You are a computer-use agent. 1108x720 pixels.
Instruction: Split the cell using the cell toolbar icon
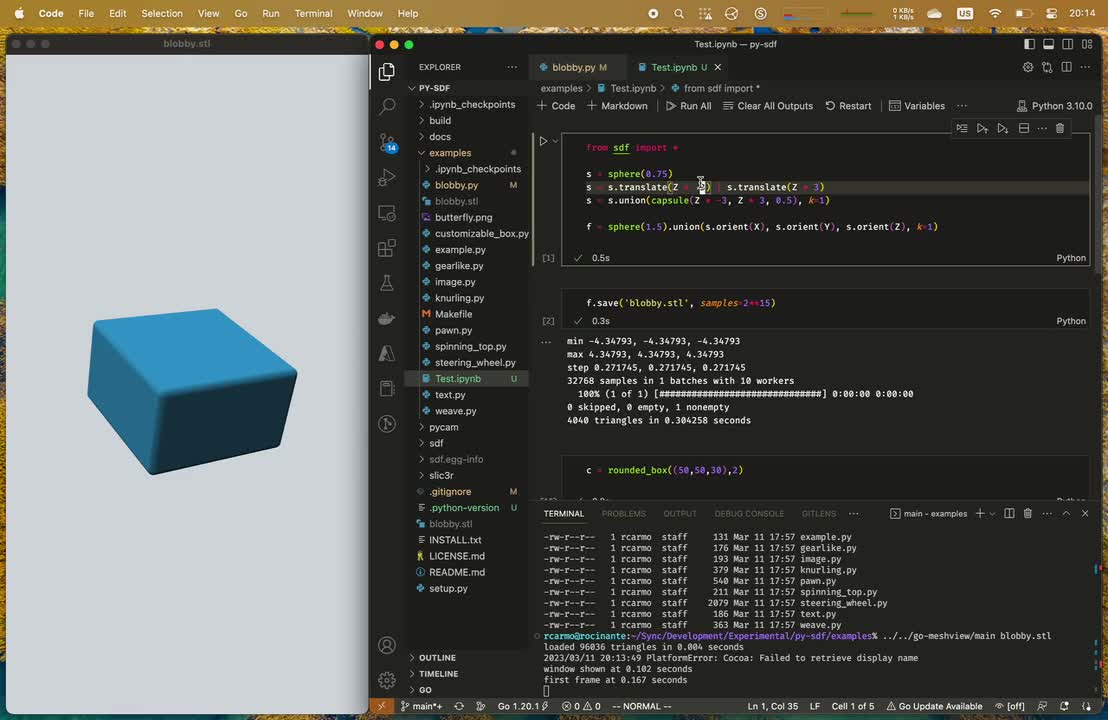tap(1023, 129)
